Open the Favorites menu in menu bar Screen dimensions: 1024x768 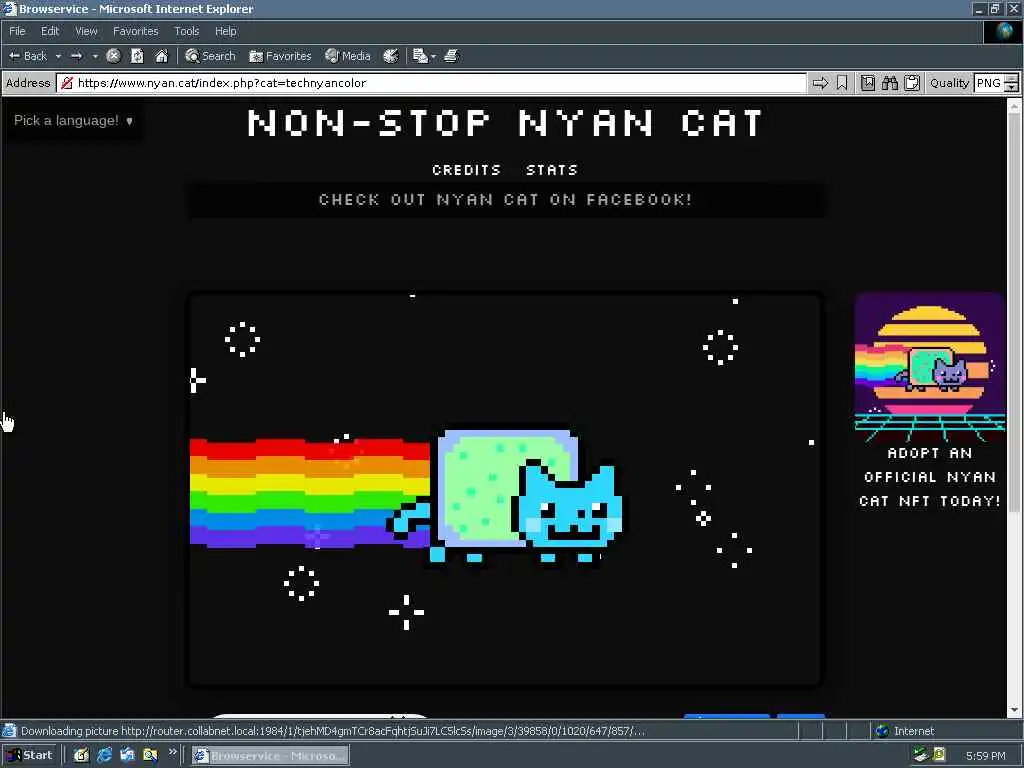[136, 31]
